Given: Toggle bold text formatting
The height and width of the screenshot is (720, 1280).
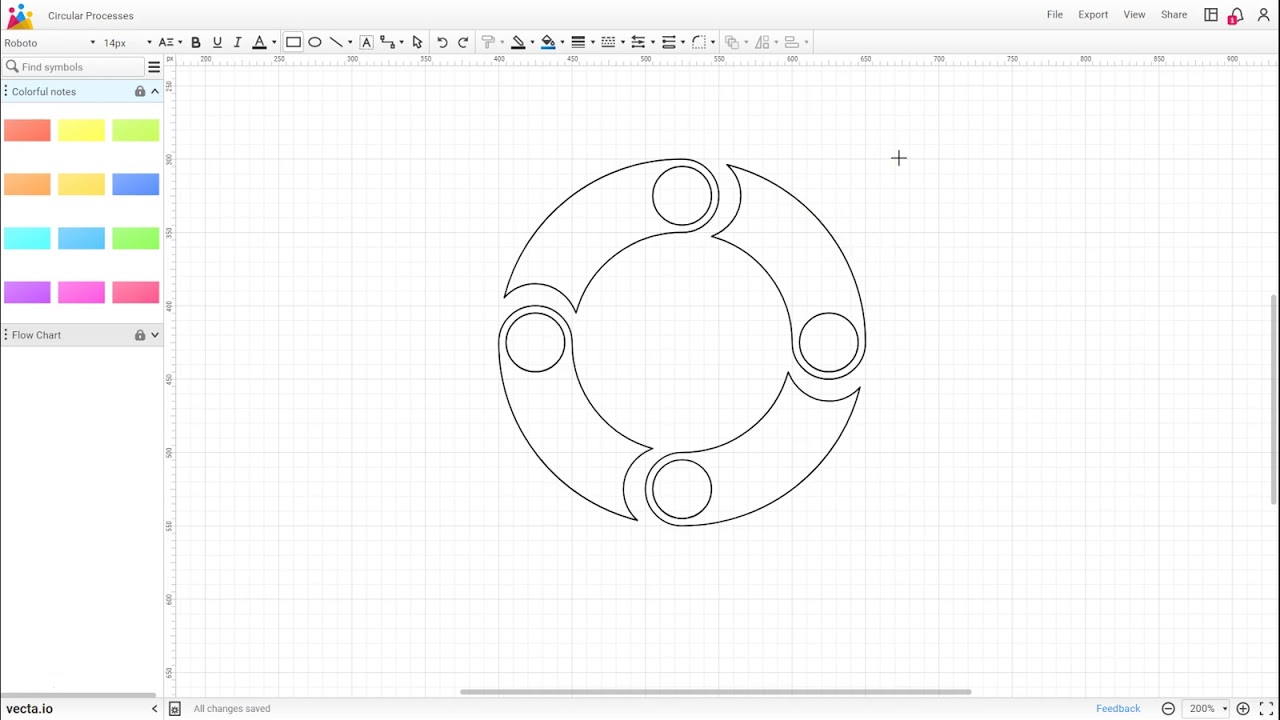Looking at the screenshot, I should point(196,42).
